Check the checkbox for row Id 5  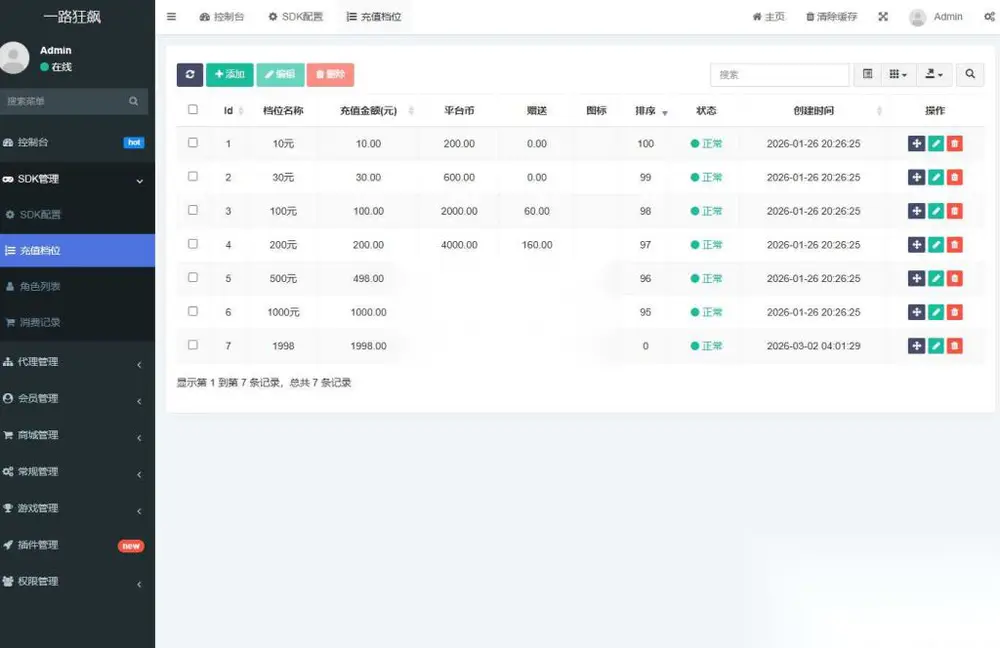[x=193, y=277]
